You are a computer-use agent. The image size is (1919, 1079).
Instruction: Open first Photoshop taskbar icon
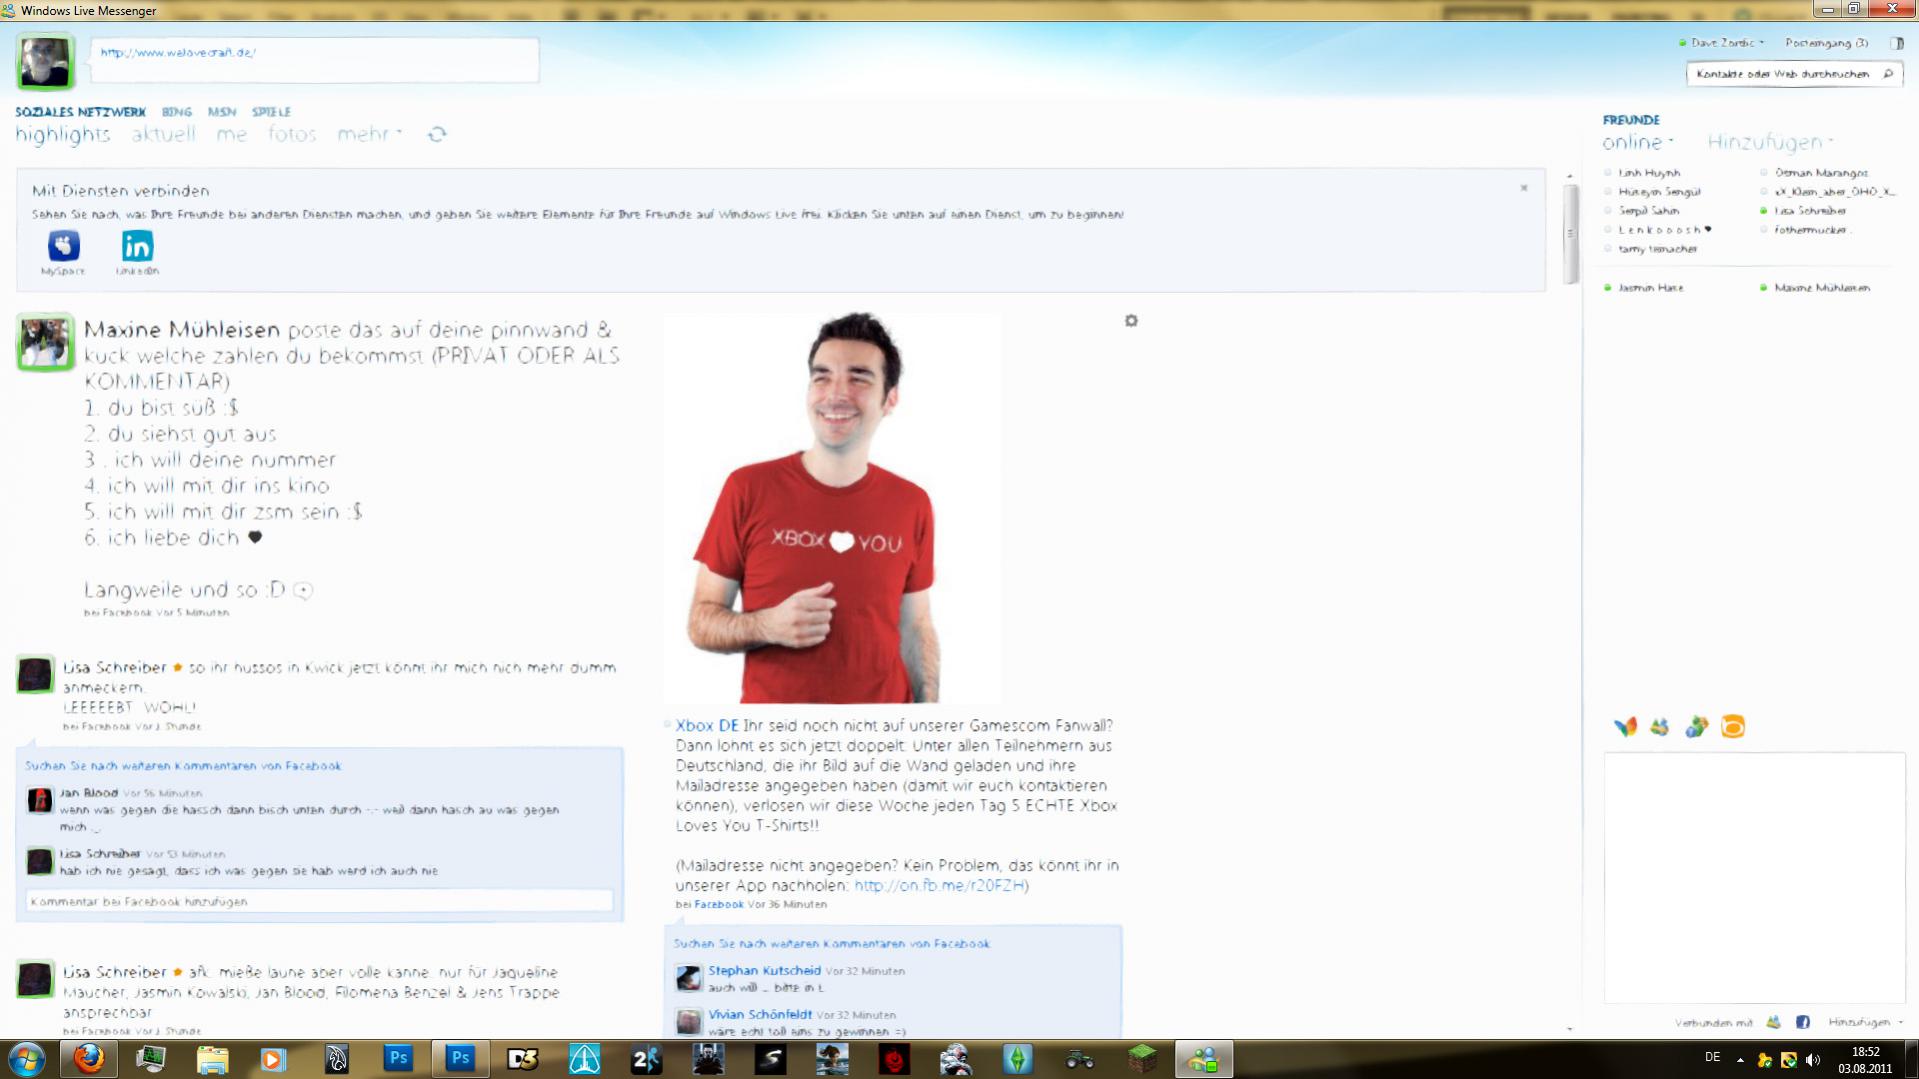[398, 1059]
